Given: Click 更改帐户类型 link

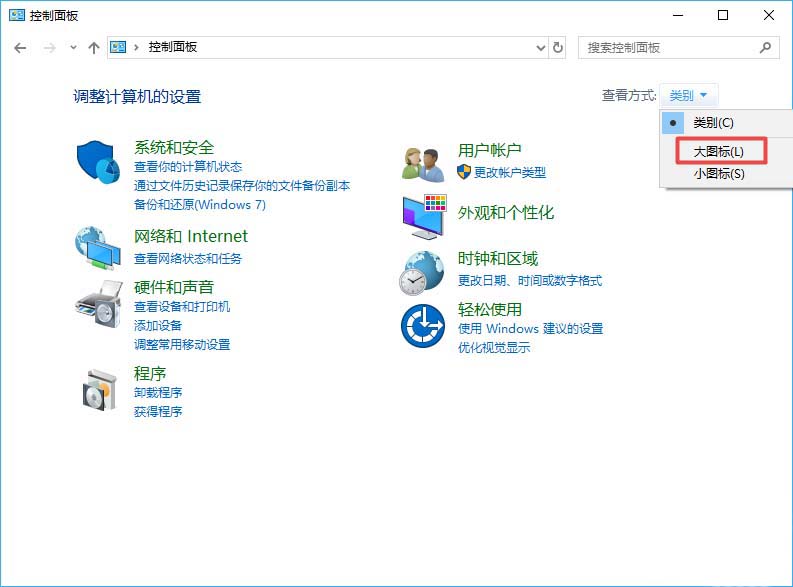Looking at the screenshot, I should coord(510,172).
